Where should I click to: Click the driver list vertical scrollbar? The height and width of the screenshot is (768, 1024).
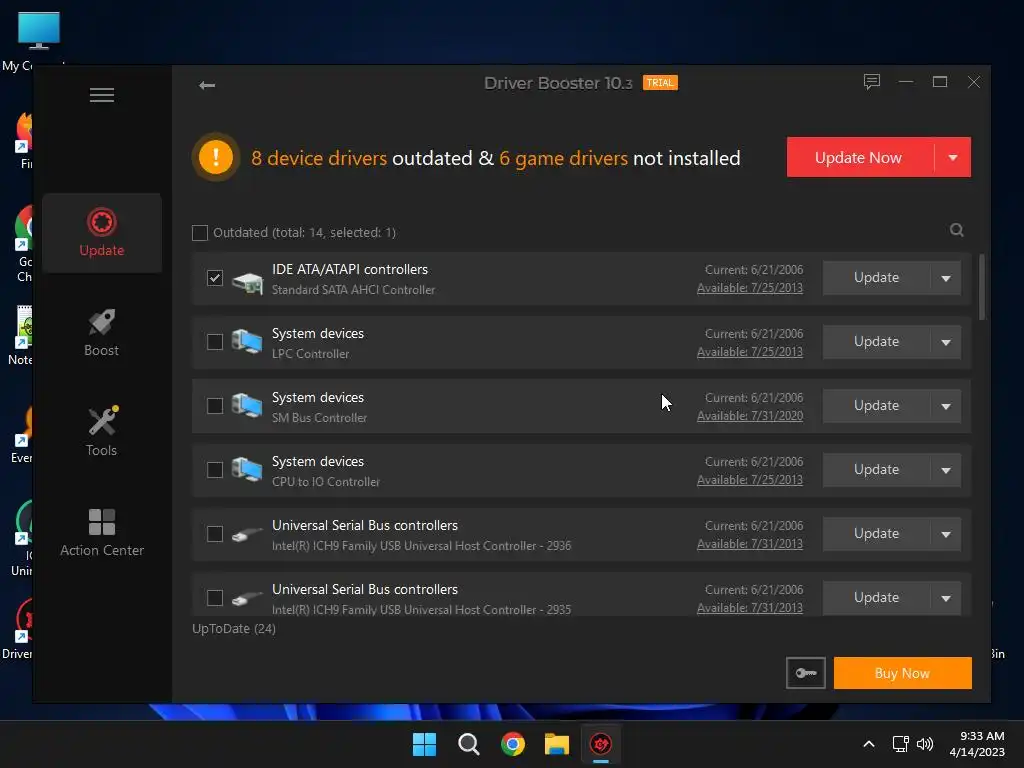pos(982,287)
